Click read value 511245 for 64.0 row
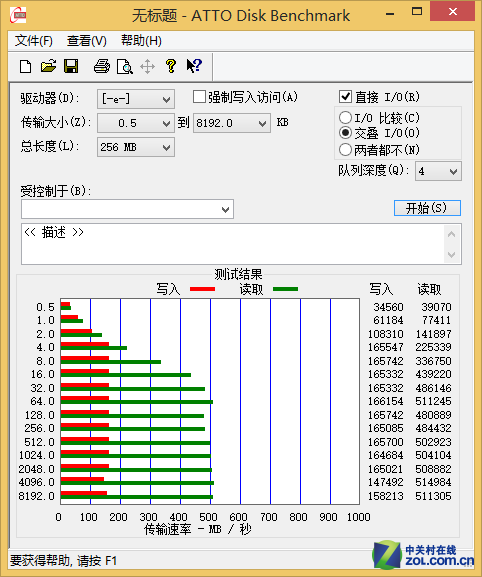Screen dimensions: 482x577 tap(433, 401)
